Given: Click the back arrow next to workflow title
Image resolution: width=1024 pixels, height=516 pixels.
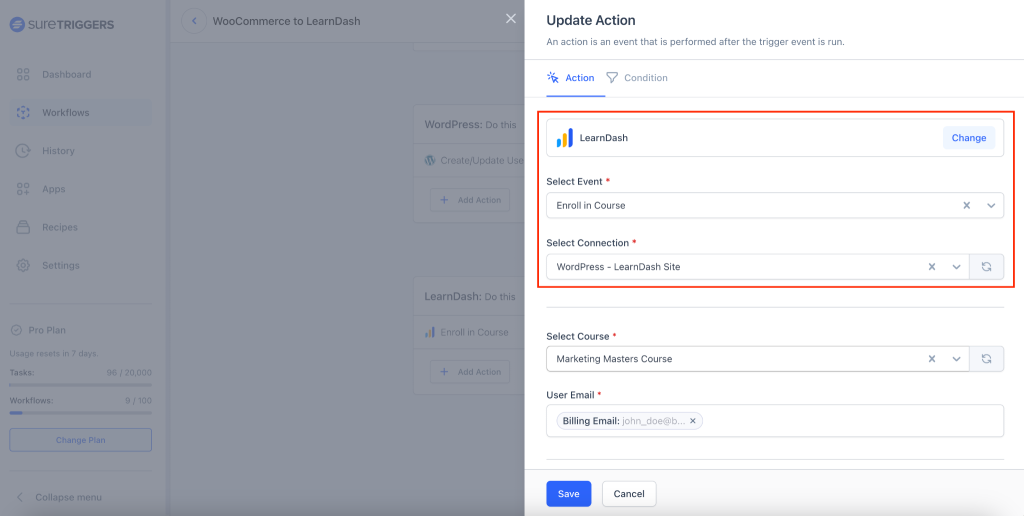Looking at the screenshot, I should coord(194,21).
